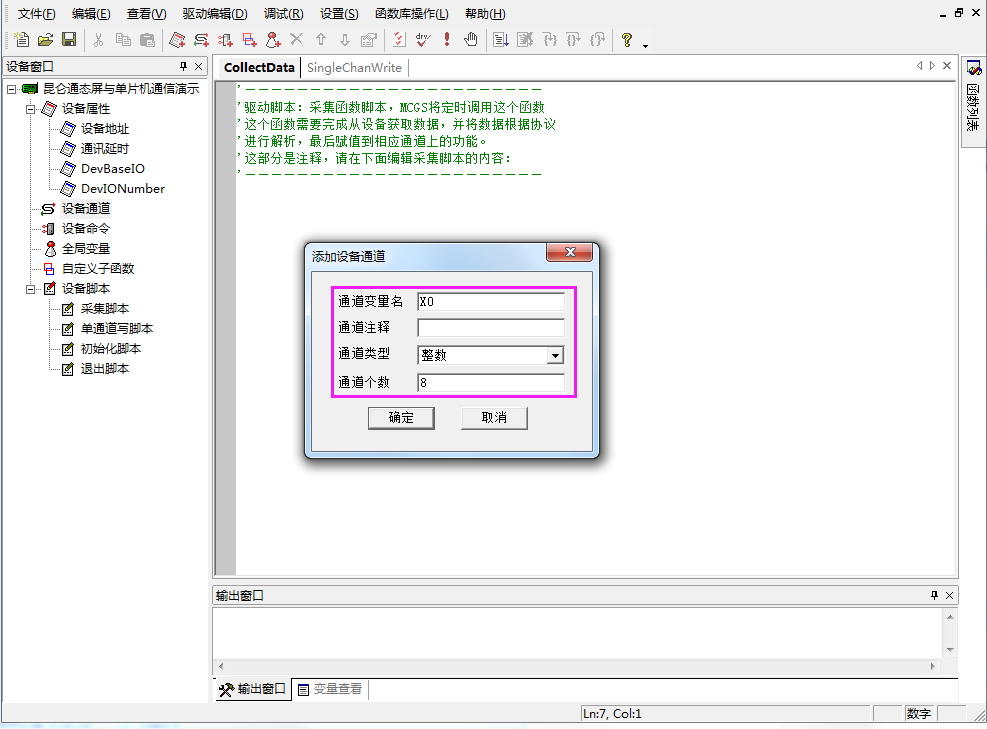Screen dimensions: 987x729
Task: Open the 函数库操作(L) menu
Action: click(x=412, y=14)
